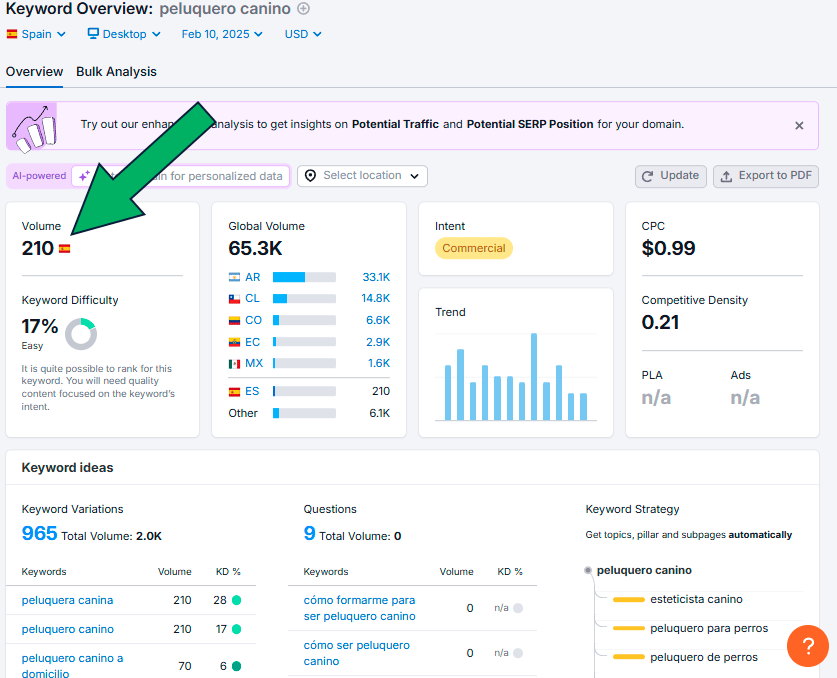This screenshot has width=837, height=678.
Task: Dismiss the enhanced analysis banner
Action: pos(799,126)
